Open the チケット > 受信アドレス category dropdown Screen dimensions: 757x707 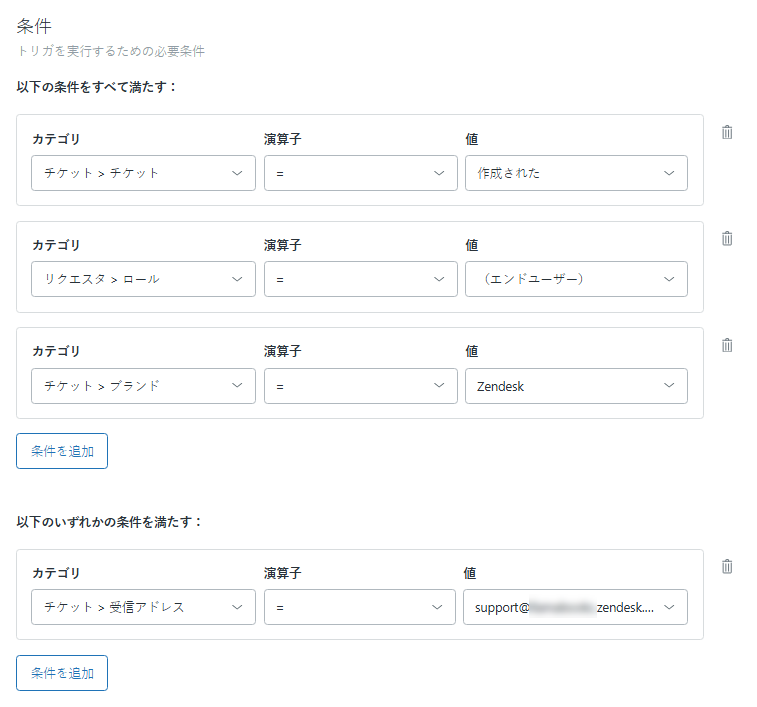(143, 607)
